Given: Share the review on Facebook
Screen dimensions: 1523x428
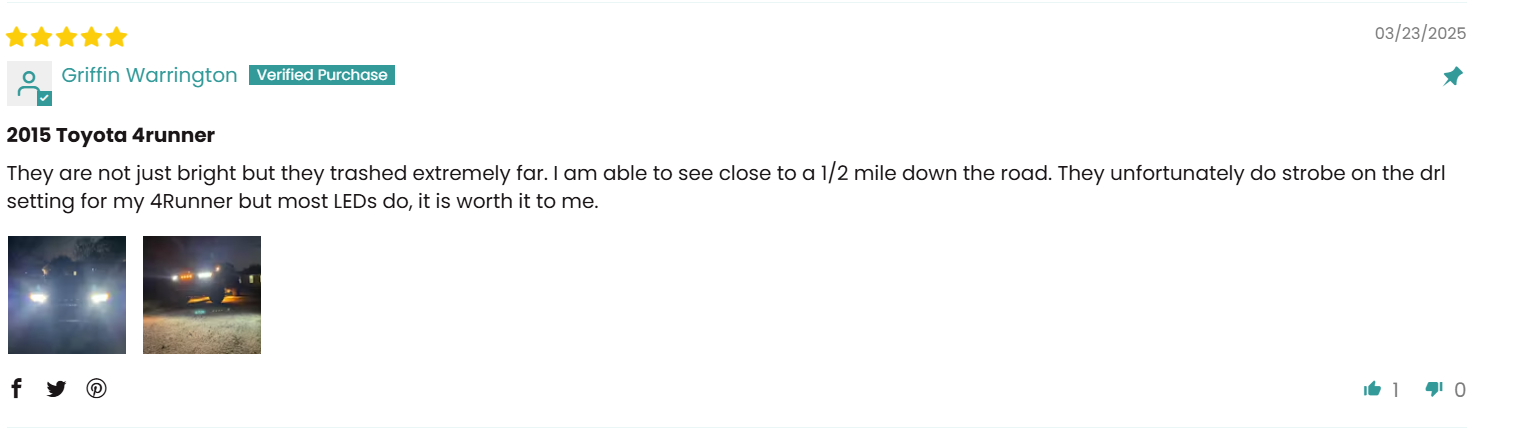Looking at the screenshot, I should [16, 388].
